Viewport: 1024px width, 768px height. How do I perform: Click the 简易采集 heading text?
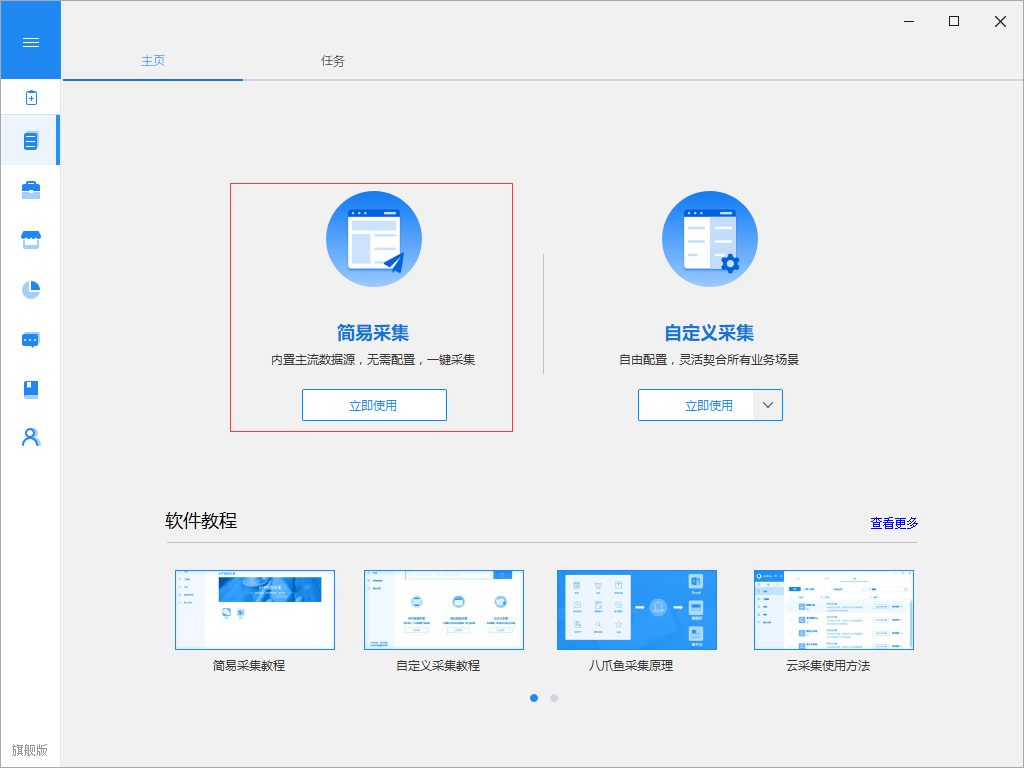pyautogui.click(x=373, y=333)
